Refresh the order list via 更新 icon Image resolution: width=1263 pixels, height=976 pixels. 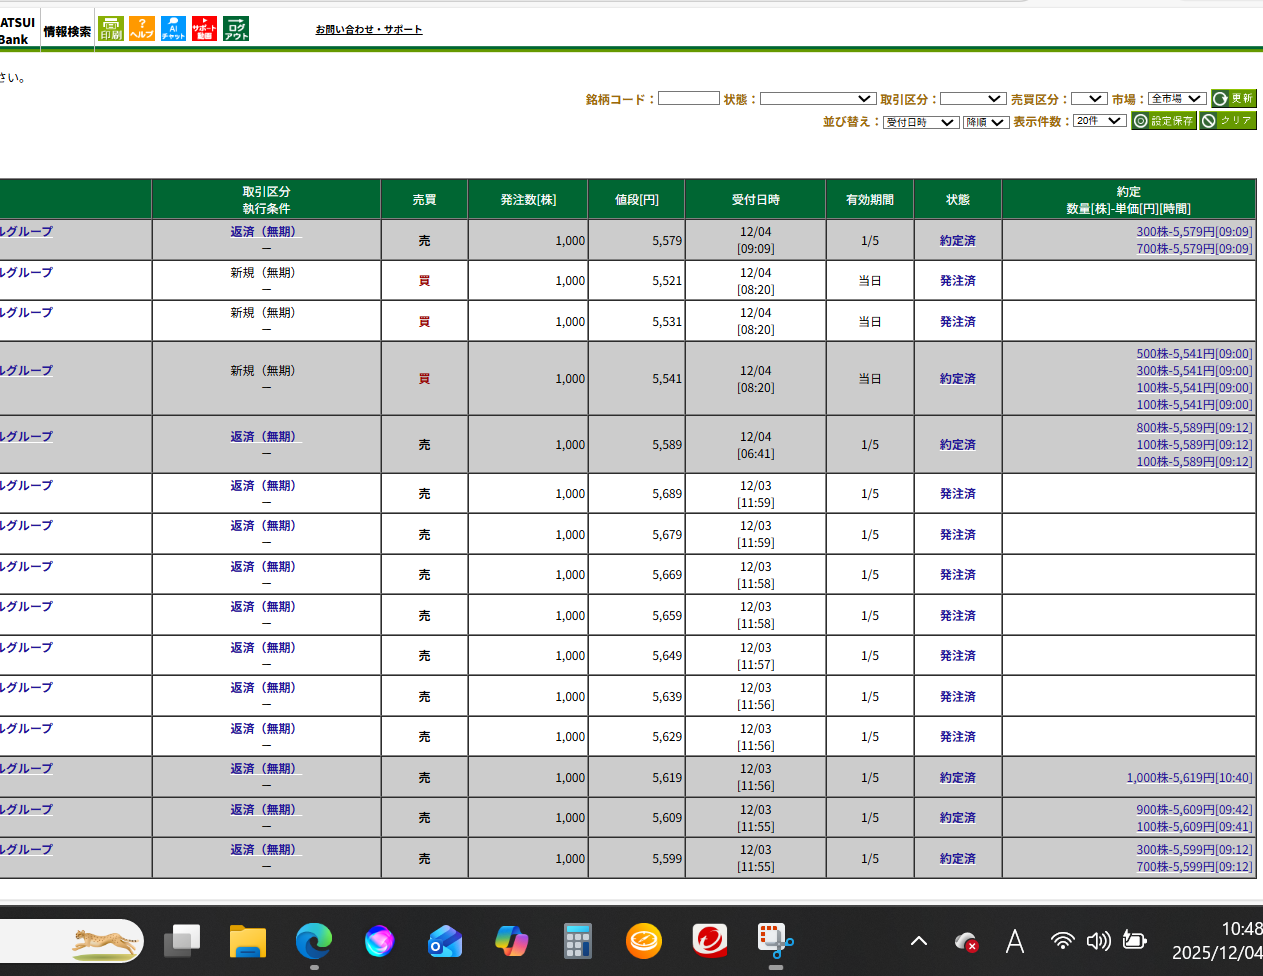1233,98
